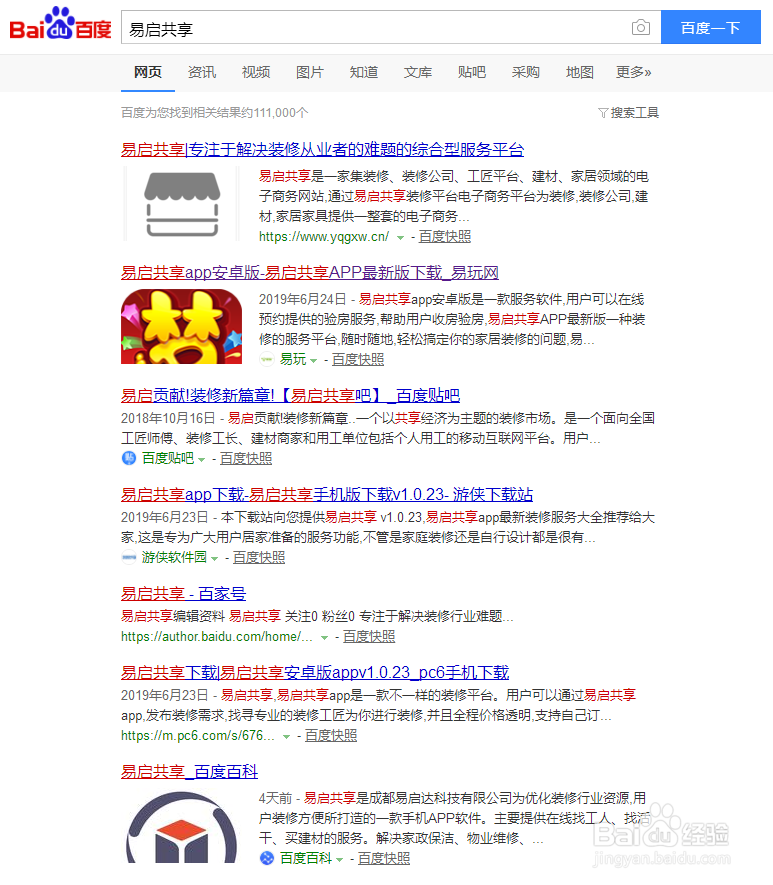Click the https://m.pc6.com/s/676... URL
Viewport: 773px width, 885px height.
pos(198,735)
